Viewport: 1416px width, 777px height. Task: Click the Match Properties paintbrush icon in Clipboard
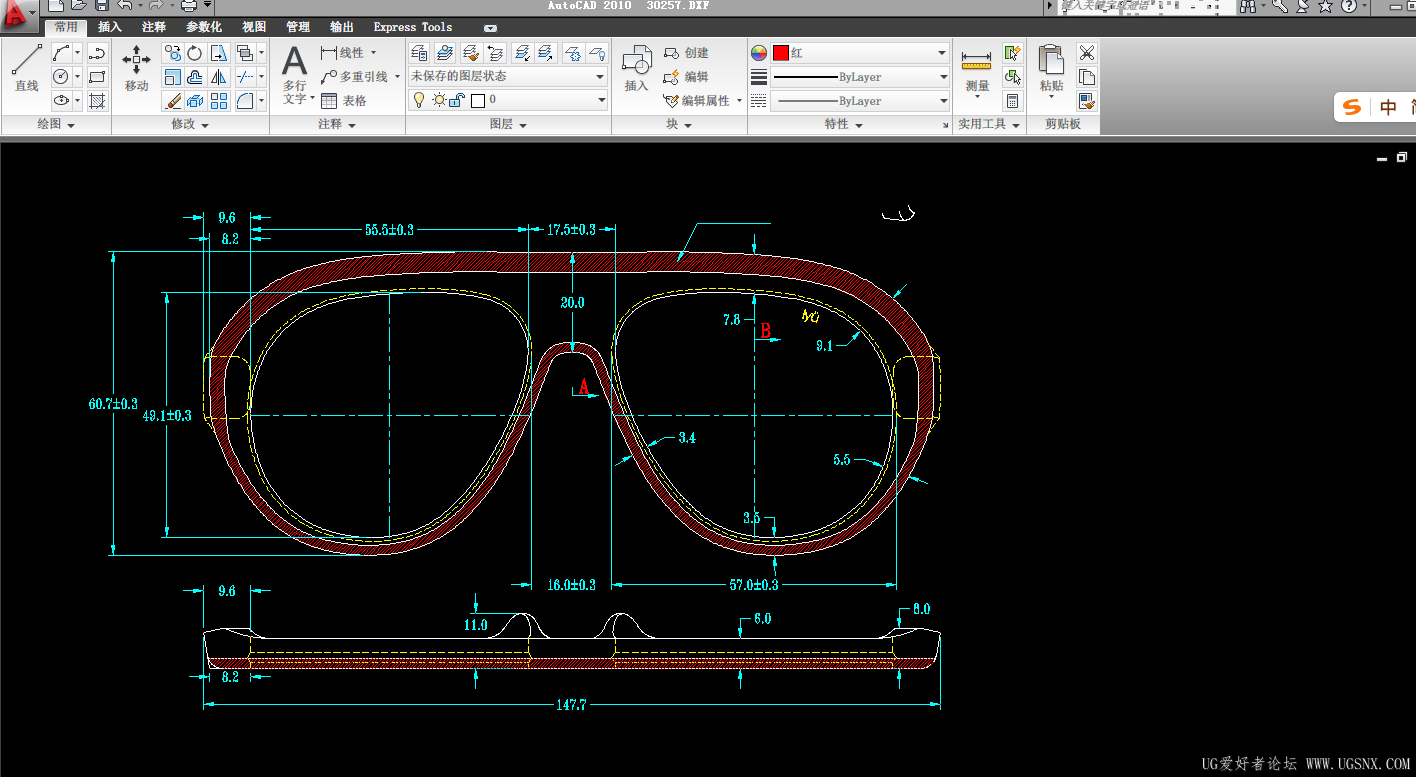(1087, 101)
